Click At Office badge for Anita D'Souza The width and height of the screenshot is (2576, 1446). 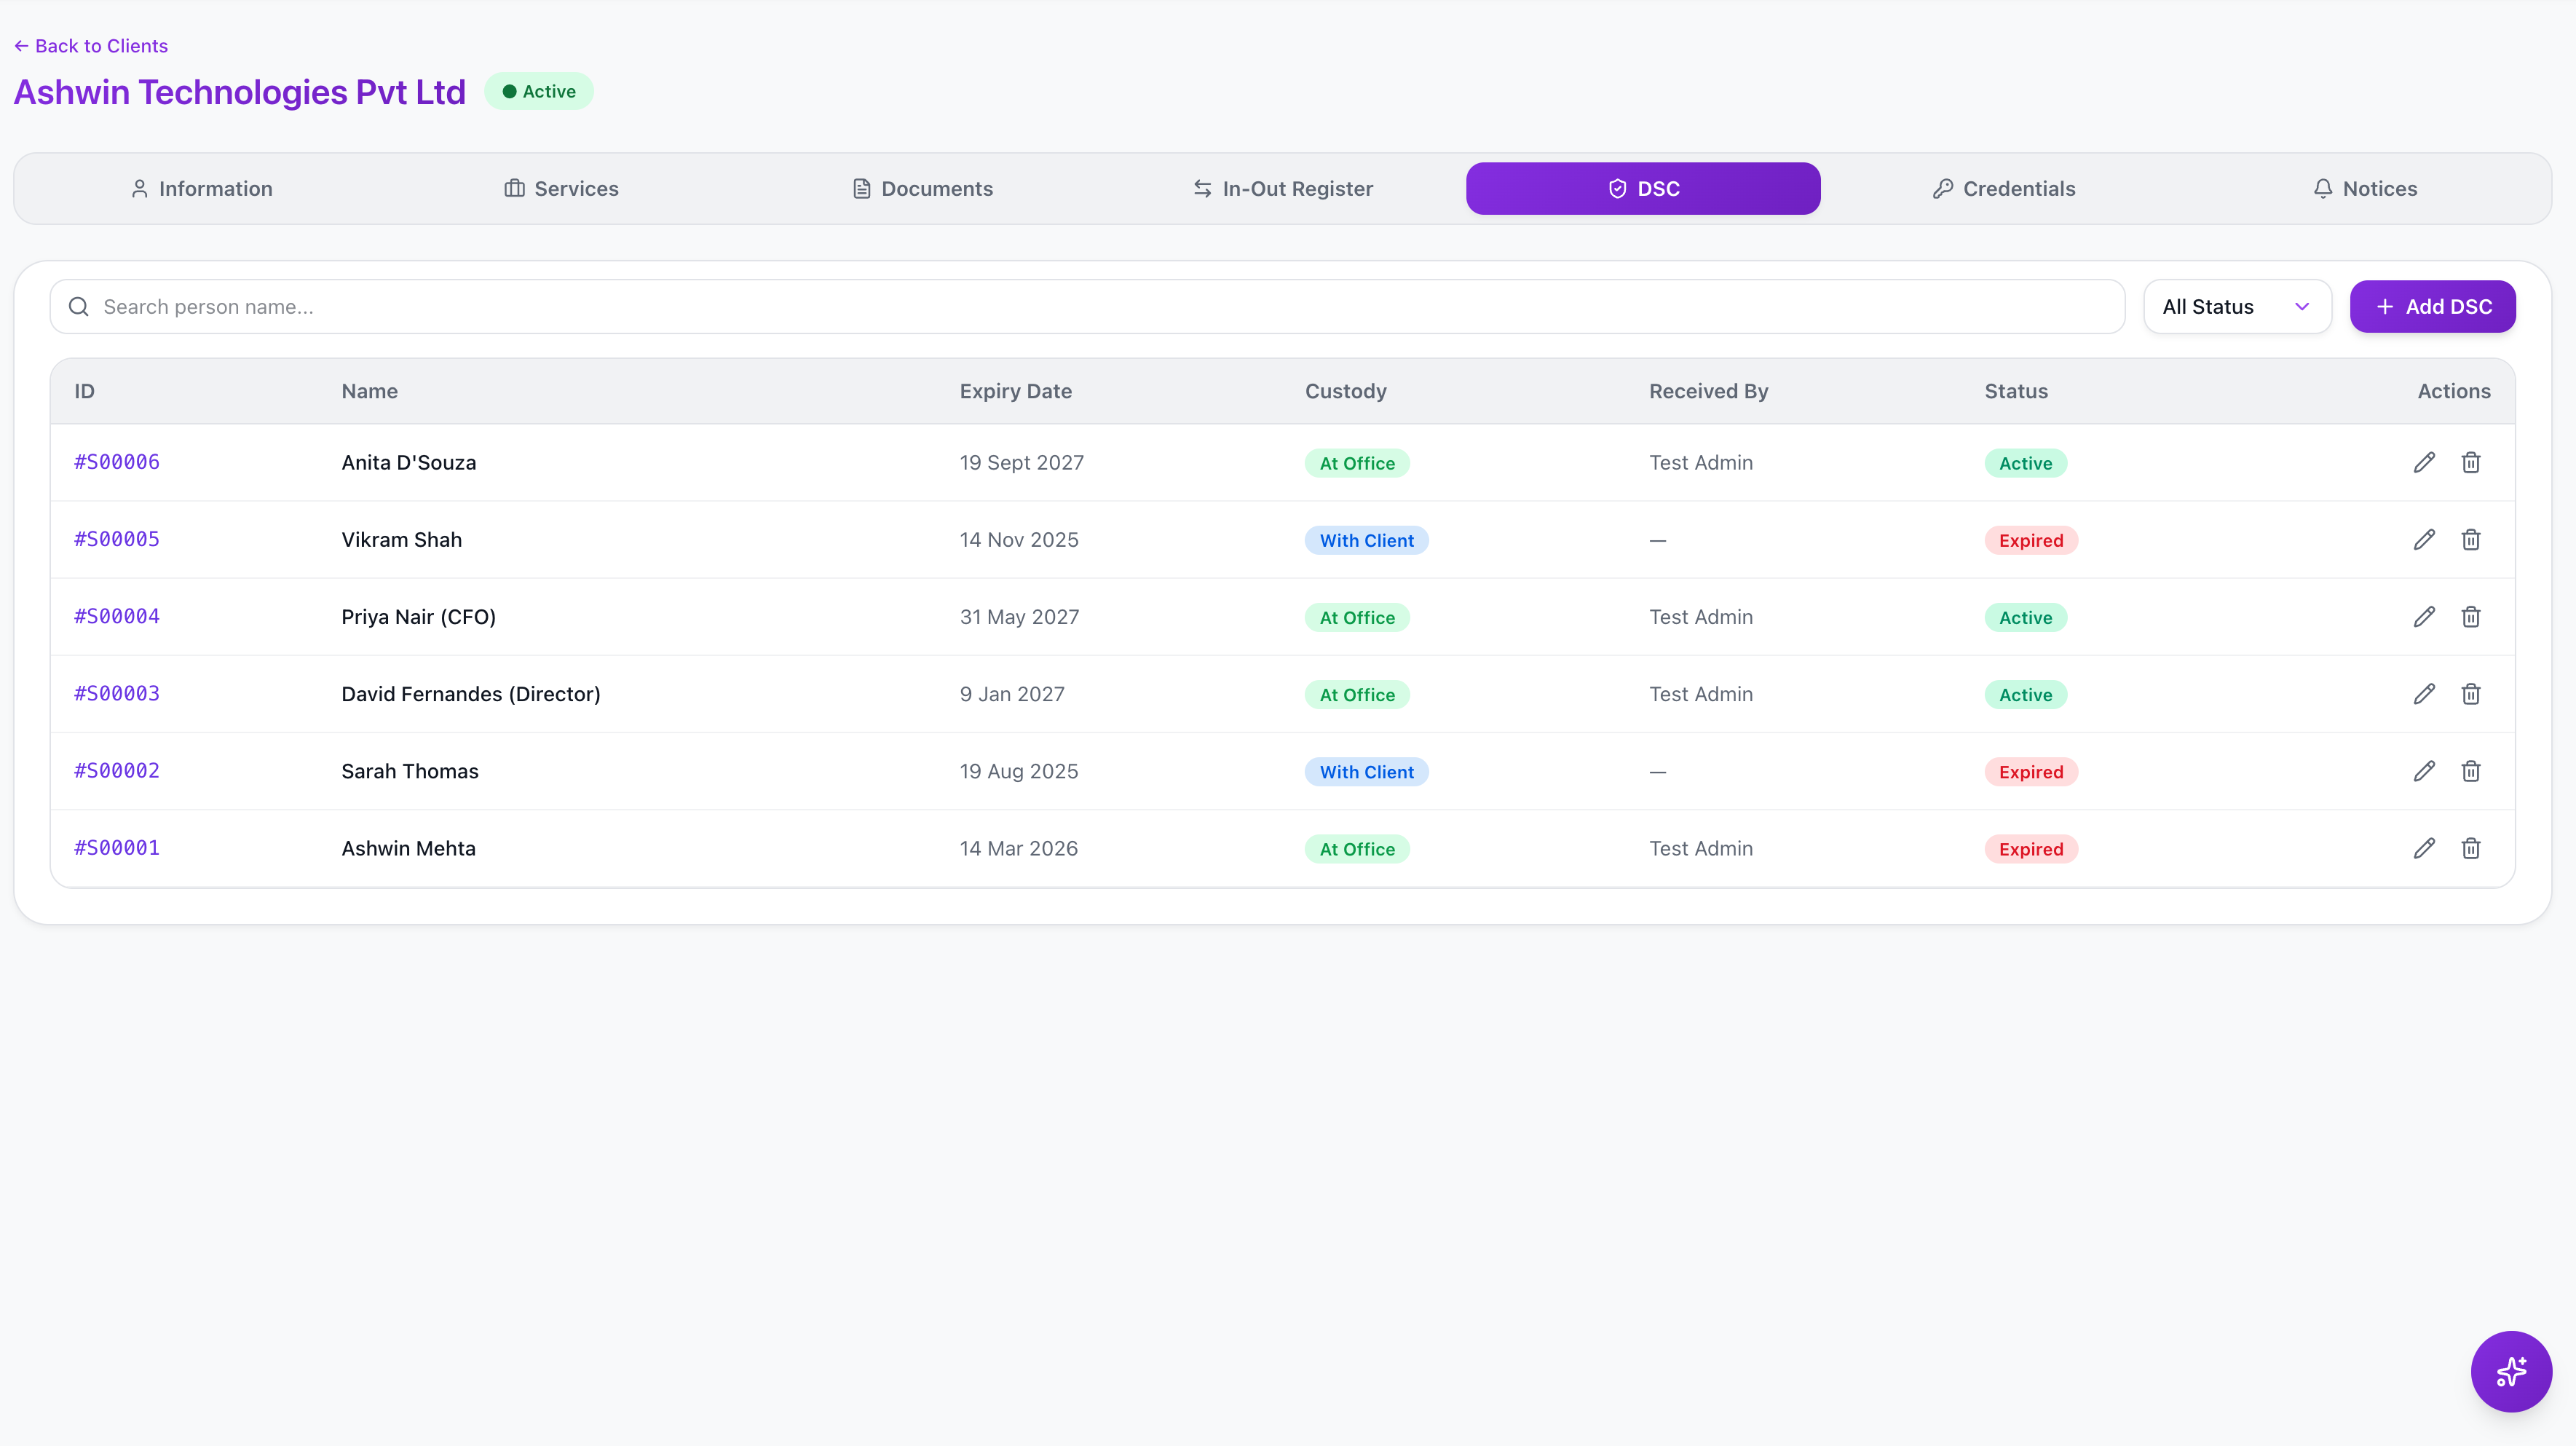click(x=1356, y=463)
